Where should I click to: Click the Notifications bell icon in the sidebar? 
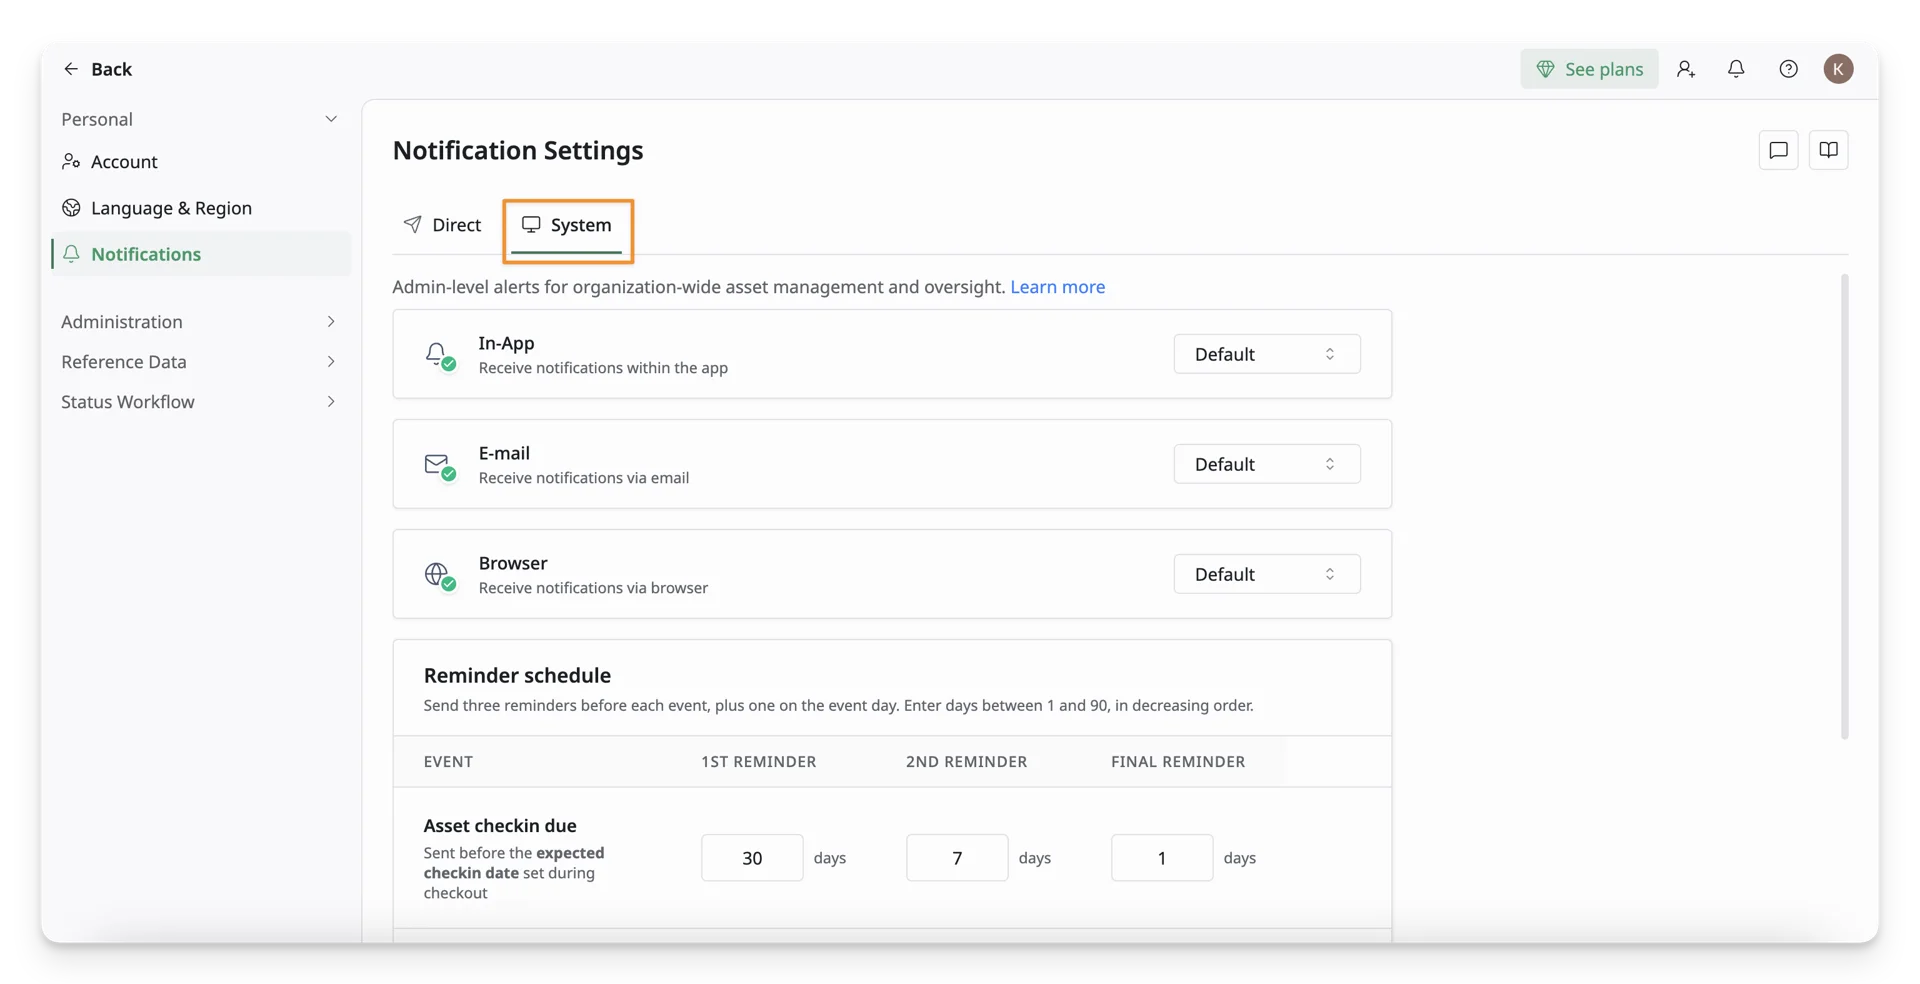tap(71, 254)
